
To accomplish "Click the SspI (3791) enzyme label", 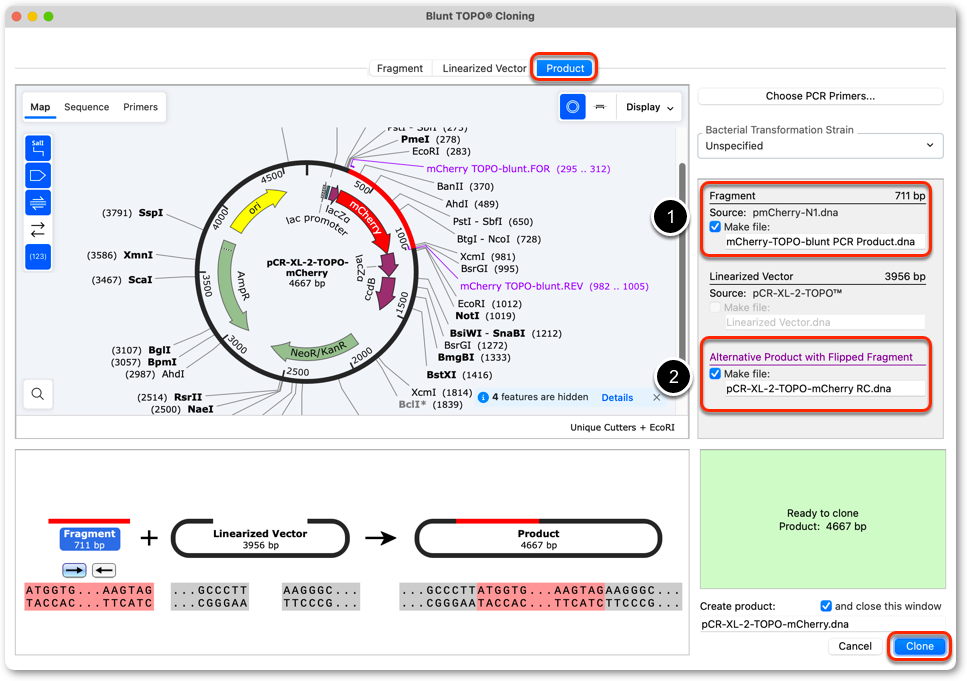I will [x=133, y=213].
